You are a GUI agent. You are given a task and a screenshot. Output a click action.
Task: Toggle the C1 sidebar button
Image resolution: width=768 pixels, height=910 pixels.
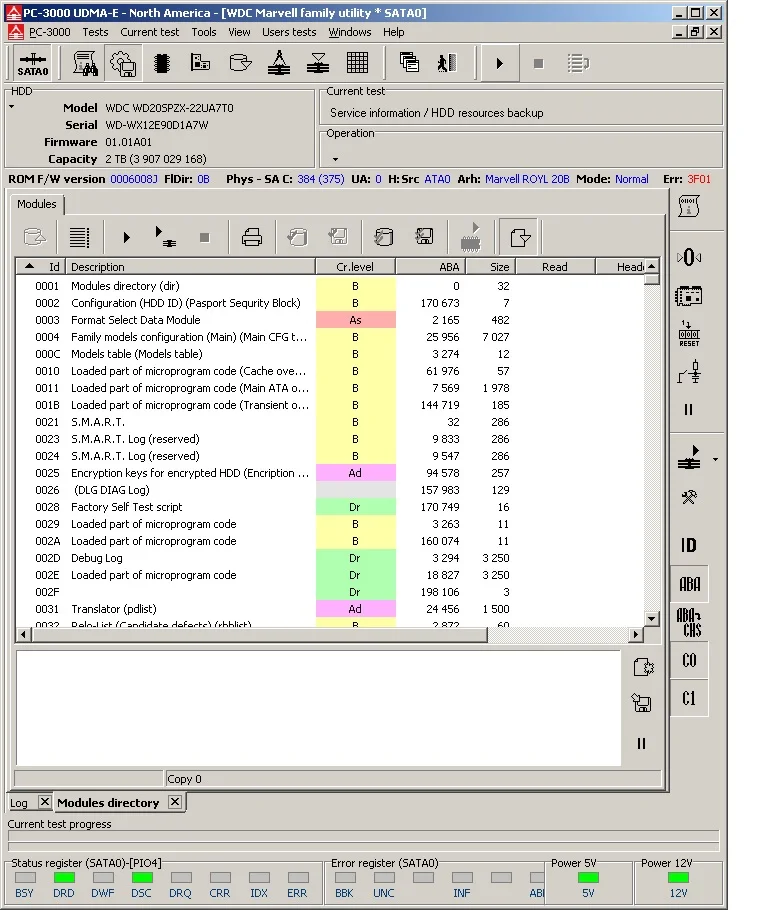689,698
